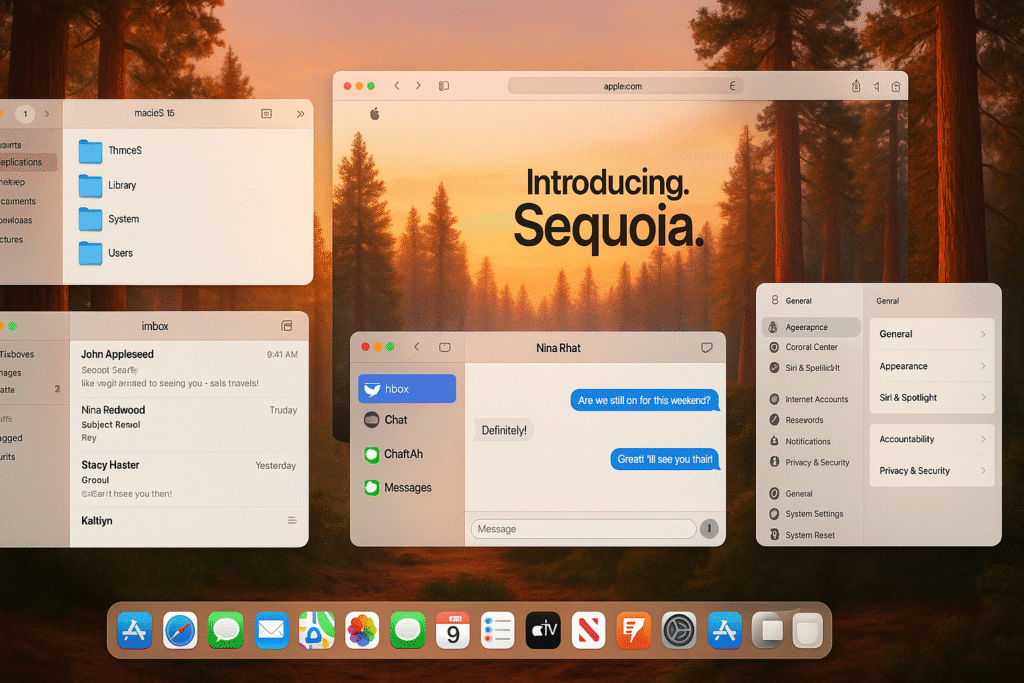Click the Message input field
This screenshot has width=1024, height=683.
584,529
